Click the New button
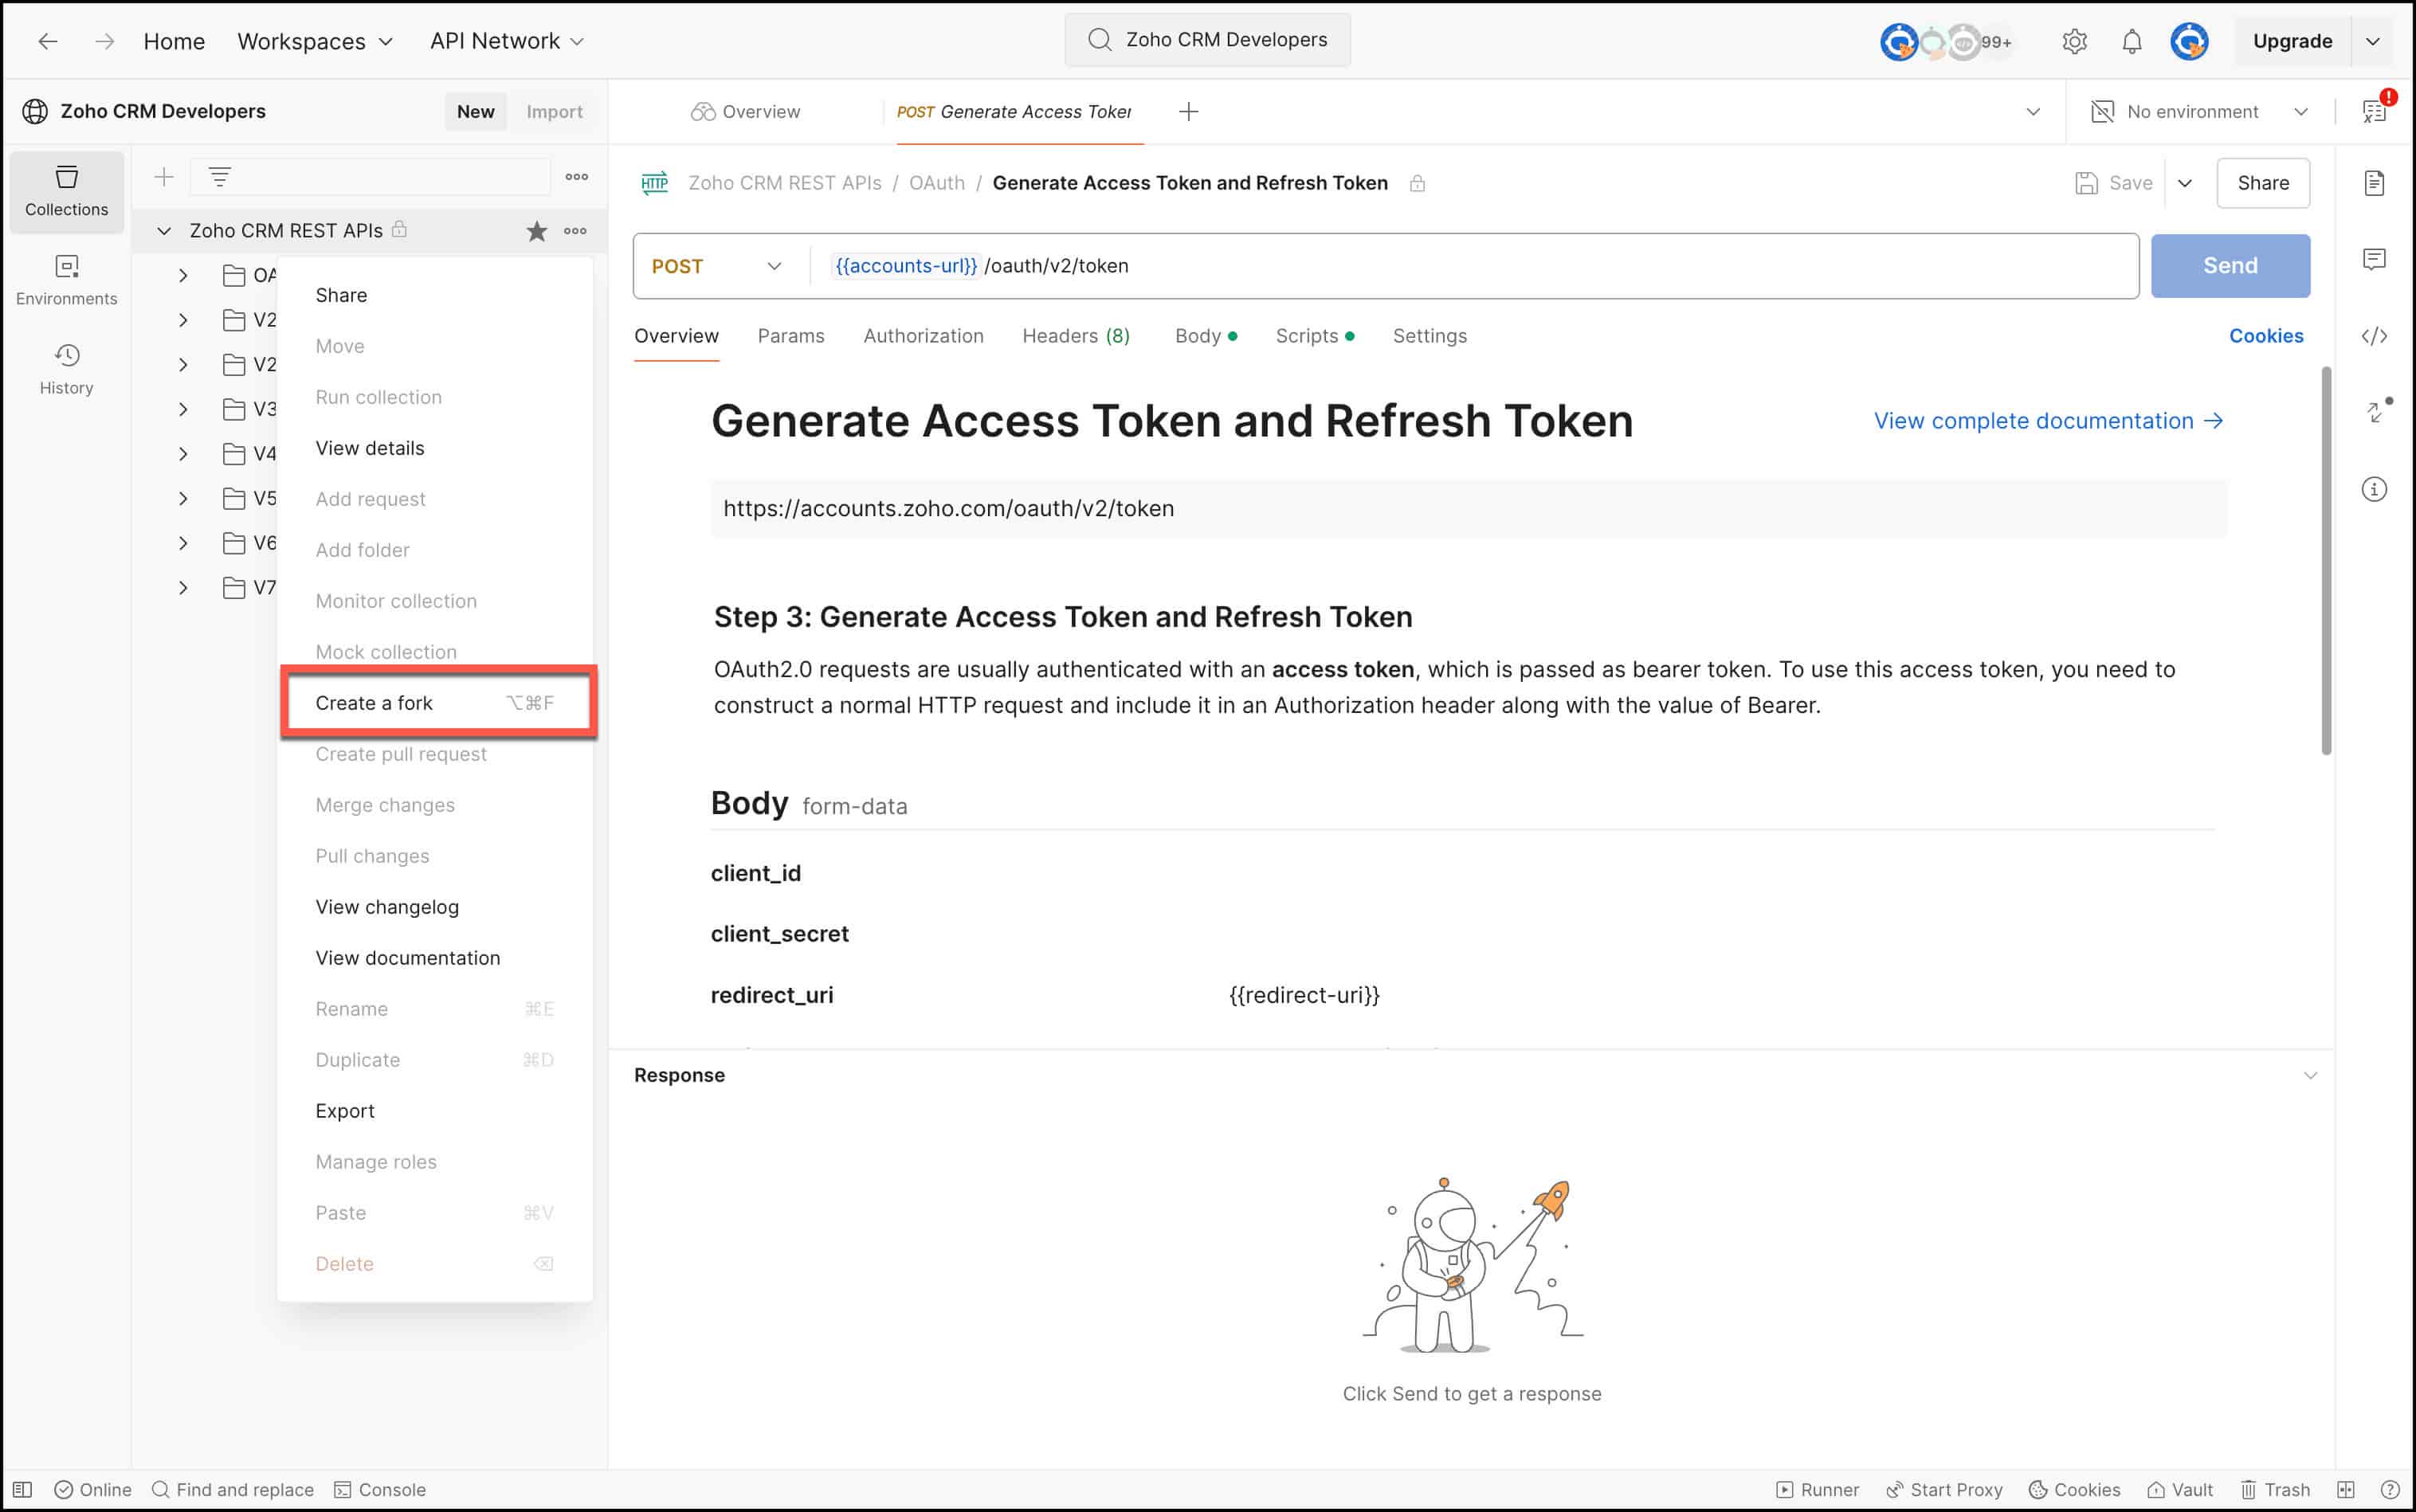The width and height of the screenshot is (2416, 1512). [475, 112]
